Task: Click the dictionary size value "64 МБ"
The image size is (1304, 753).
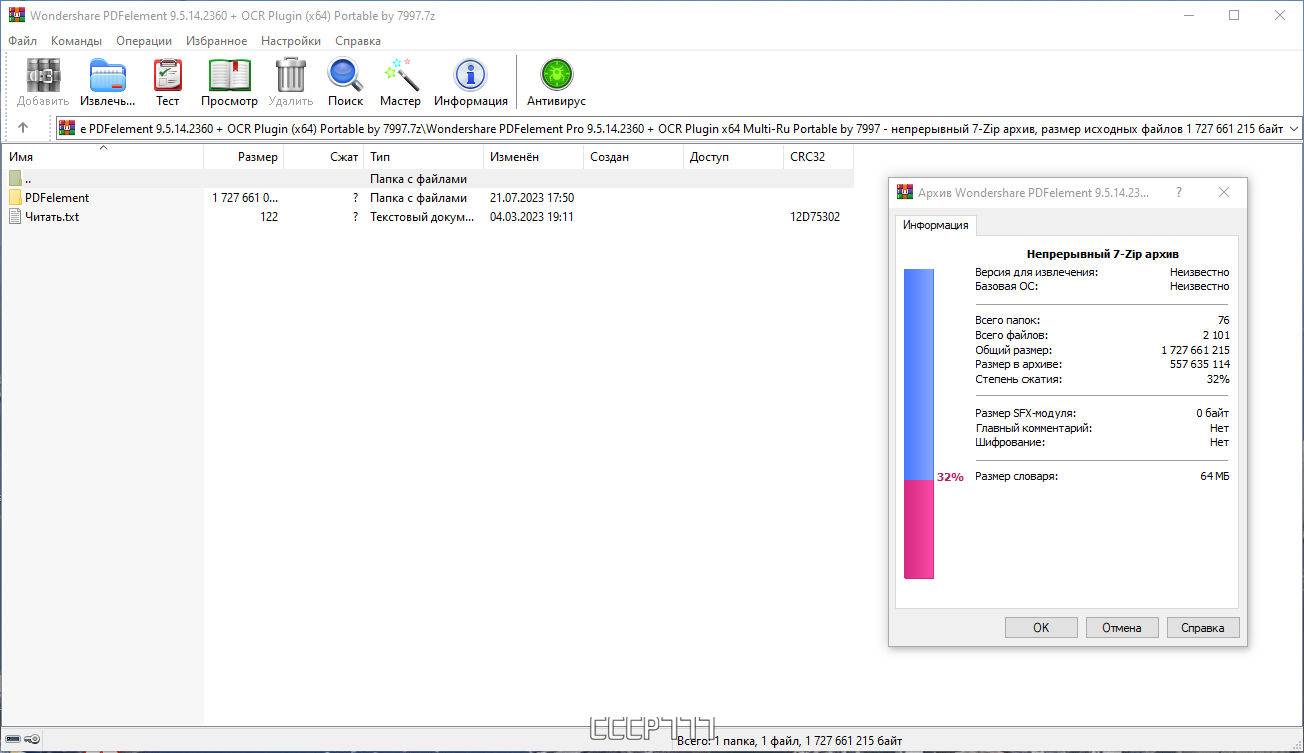Action: [x=1215, y=476]
